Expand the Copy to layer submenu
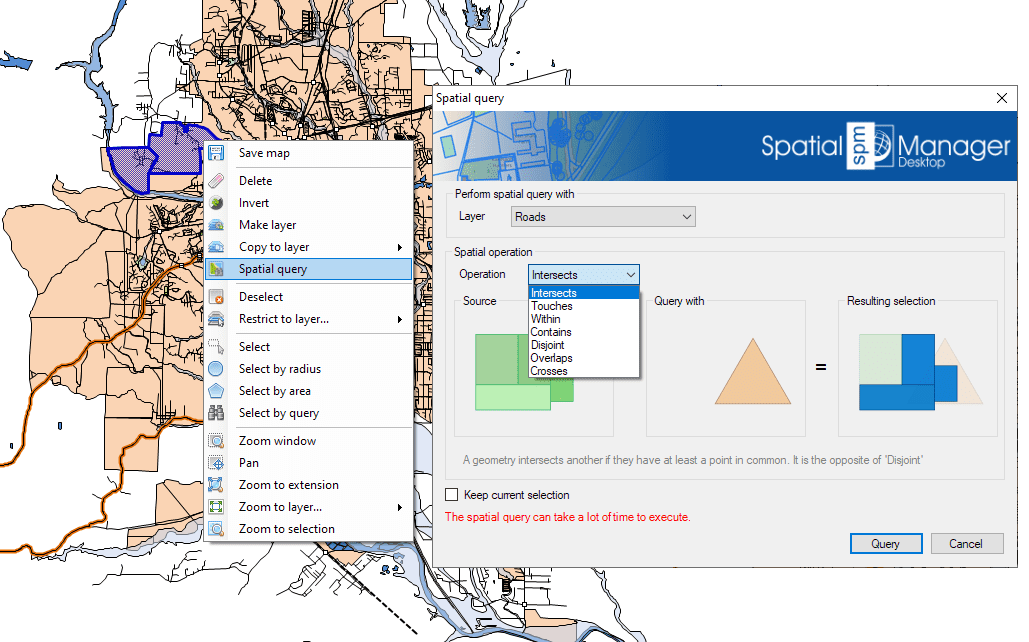1029x642 pixels. [399, 247]
